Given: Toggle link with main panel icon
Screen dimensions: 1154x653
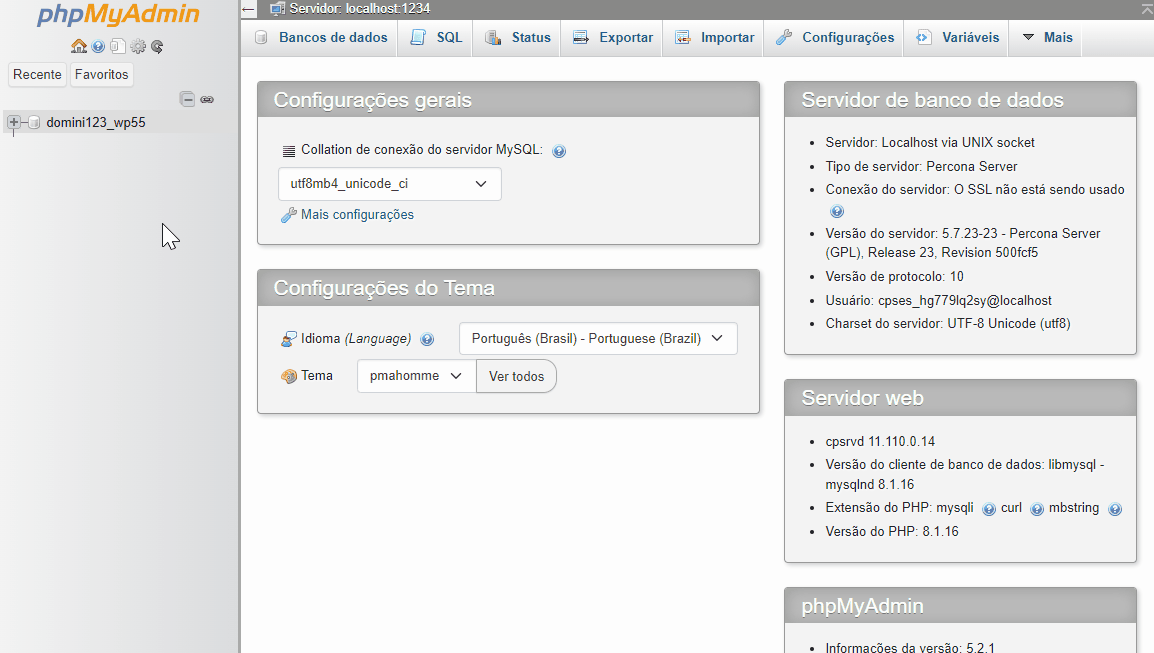Looking at the screenshot, I should pyautogui.click(x=207, y=99).
